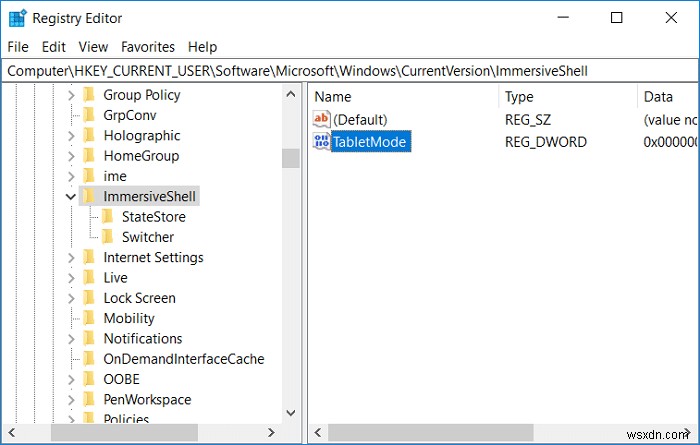
Task: Open the View menu
Action: [93, 47]
